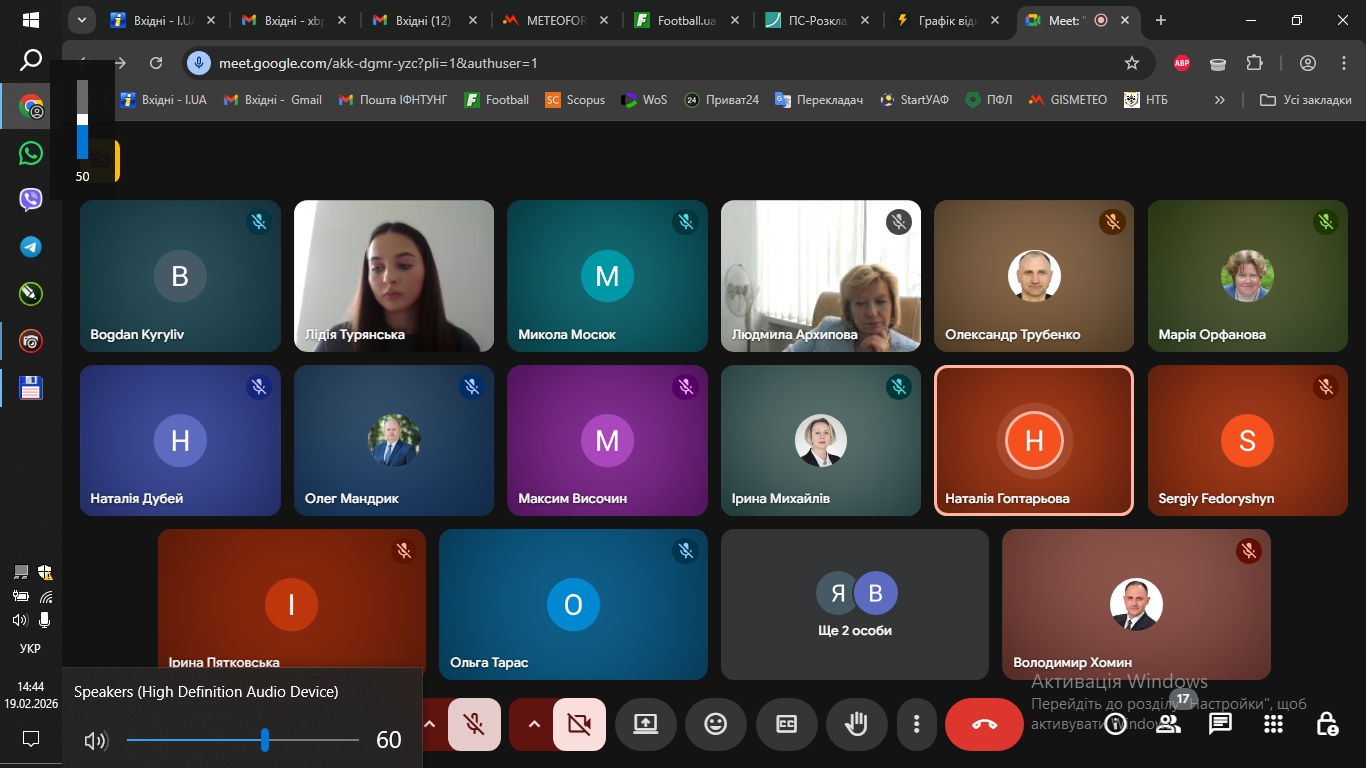Open the activities grid icon
Viewport: 1366px width, 768px height.
(1273, 724)
